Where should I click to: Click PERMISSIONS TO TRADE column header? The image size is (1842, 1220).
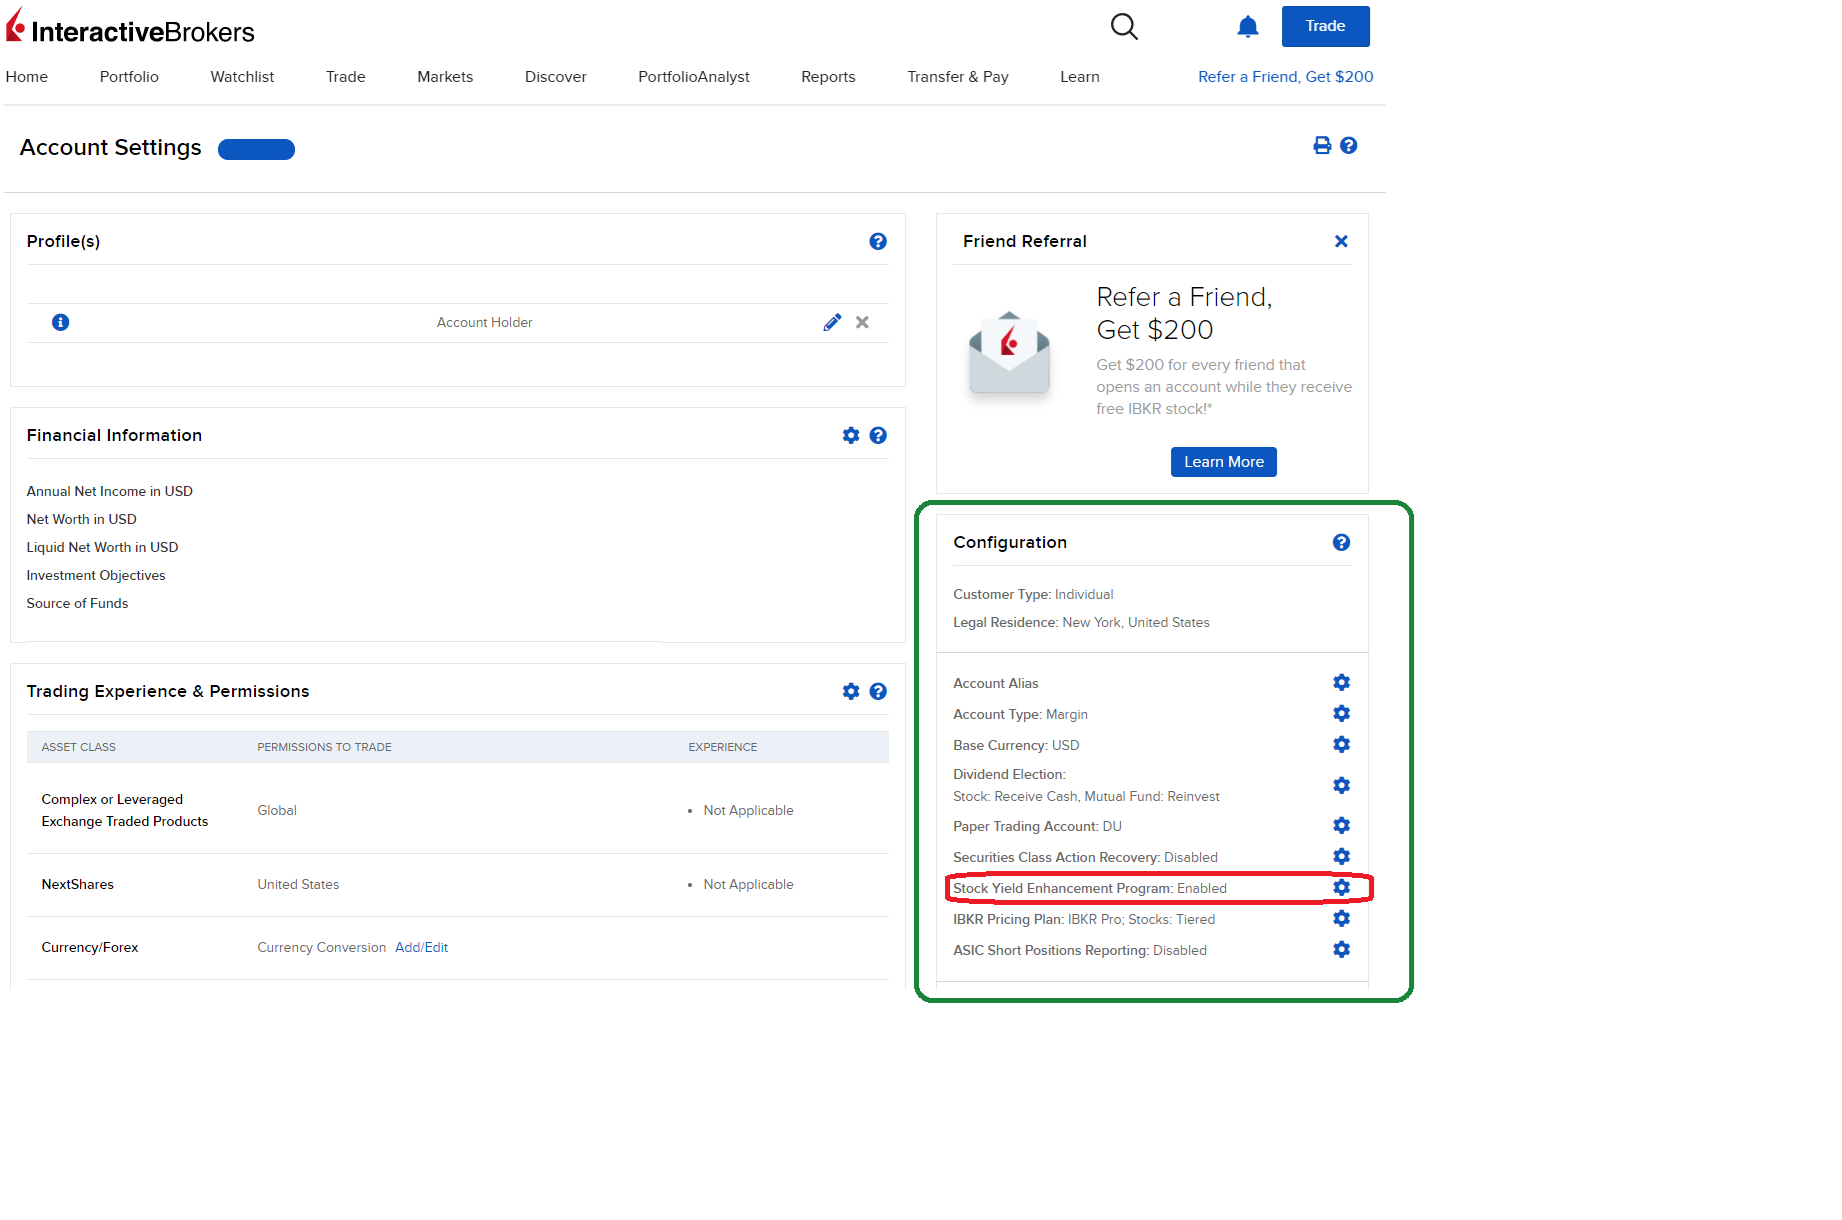pyautogui.click(x=324, y=747)
